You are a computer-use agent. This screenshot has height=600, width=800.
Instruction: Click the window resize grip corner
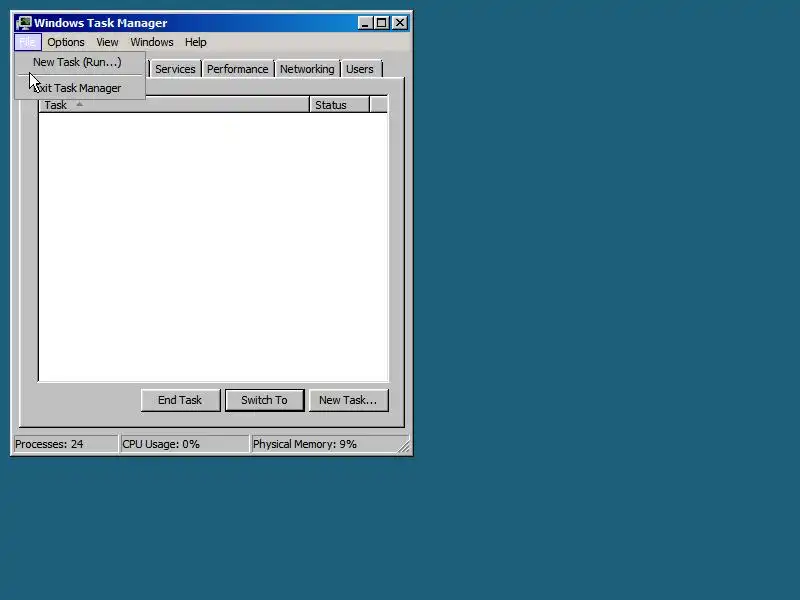(404, 446)
